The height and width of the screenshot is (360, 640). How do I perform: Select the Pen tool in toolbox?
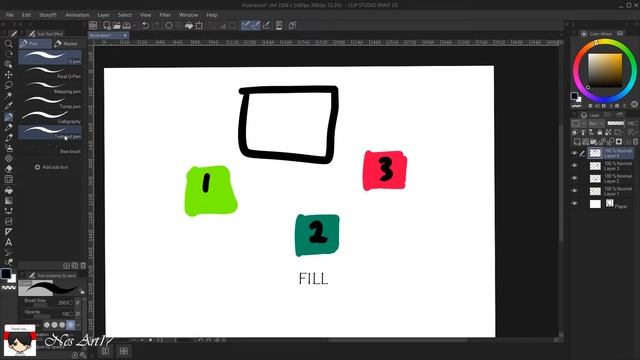8,117
